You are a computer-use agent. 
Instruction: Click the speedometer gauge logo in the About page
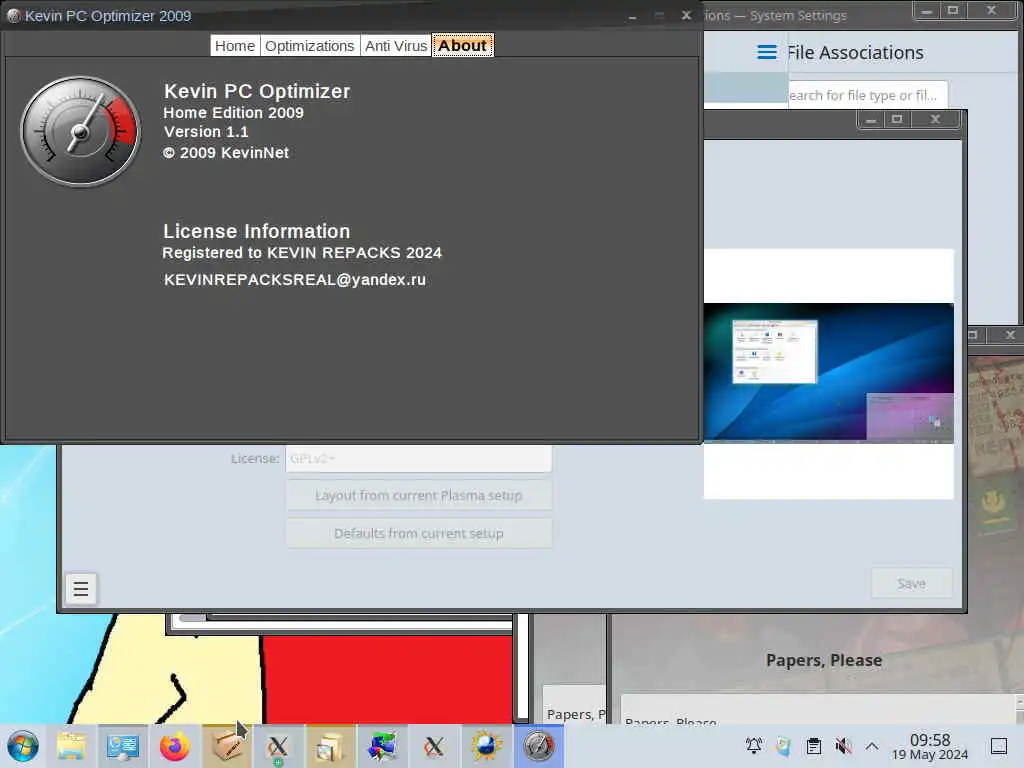click(80, 132)
